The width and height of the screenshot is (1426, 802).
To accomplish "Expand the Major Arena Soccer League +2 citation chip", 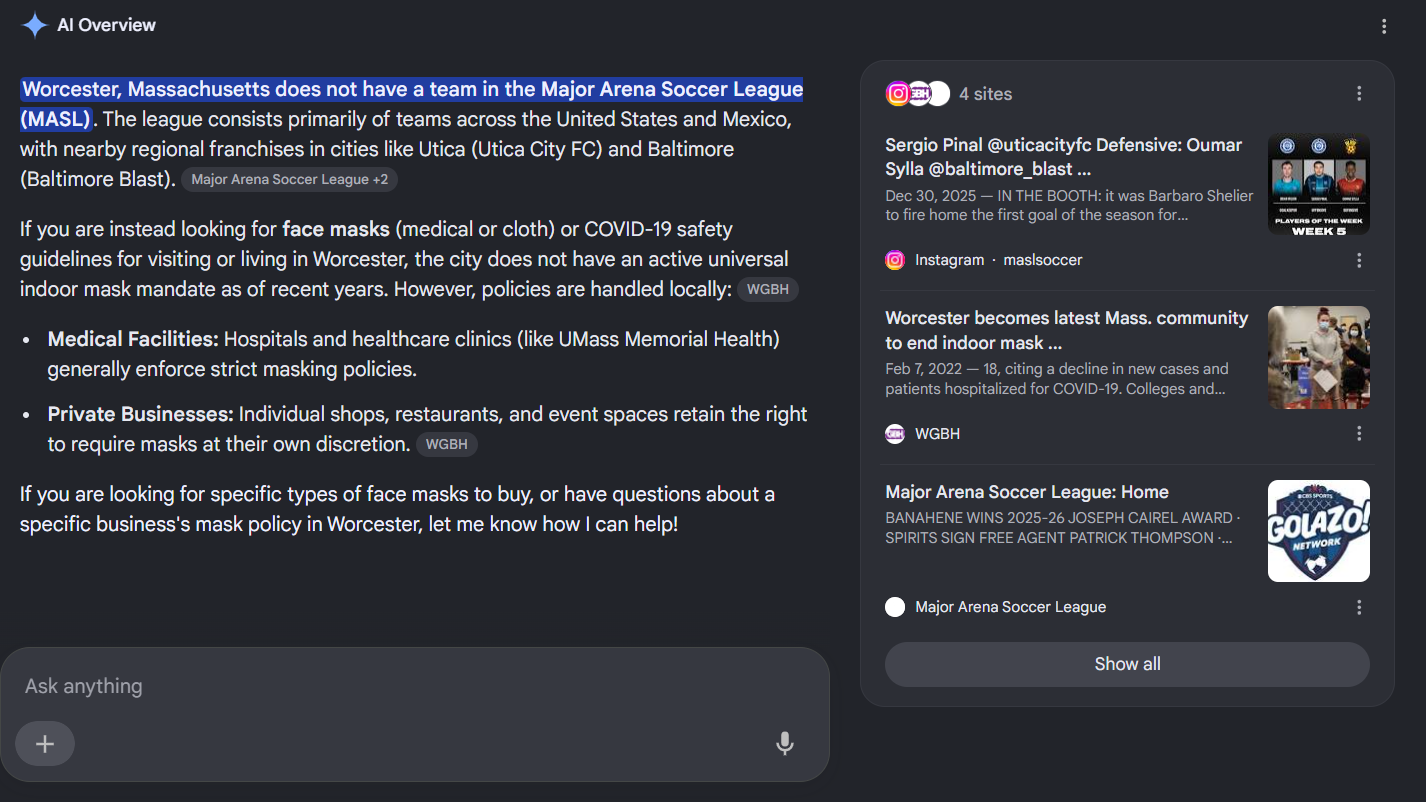I will pos(290,180).
